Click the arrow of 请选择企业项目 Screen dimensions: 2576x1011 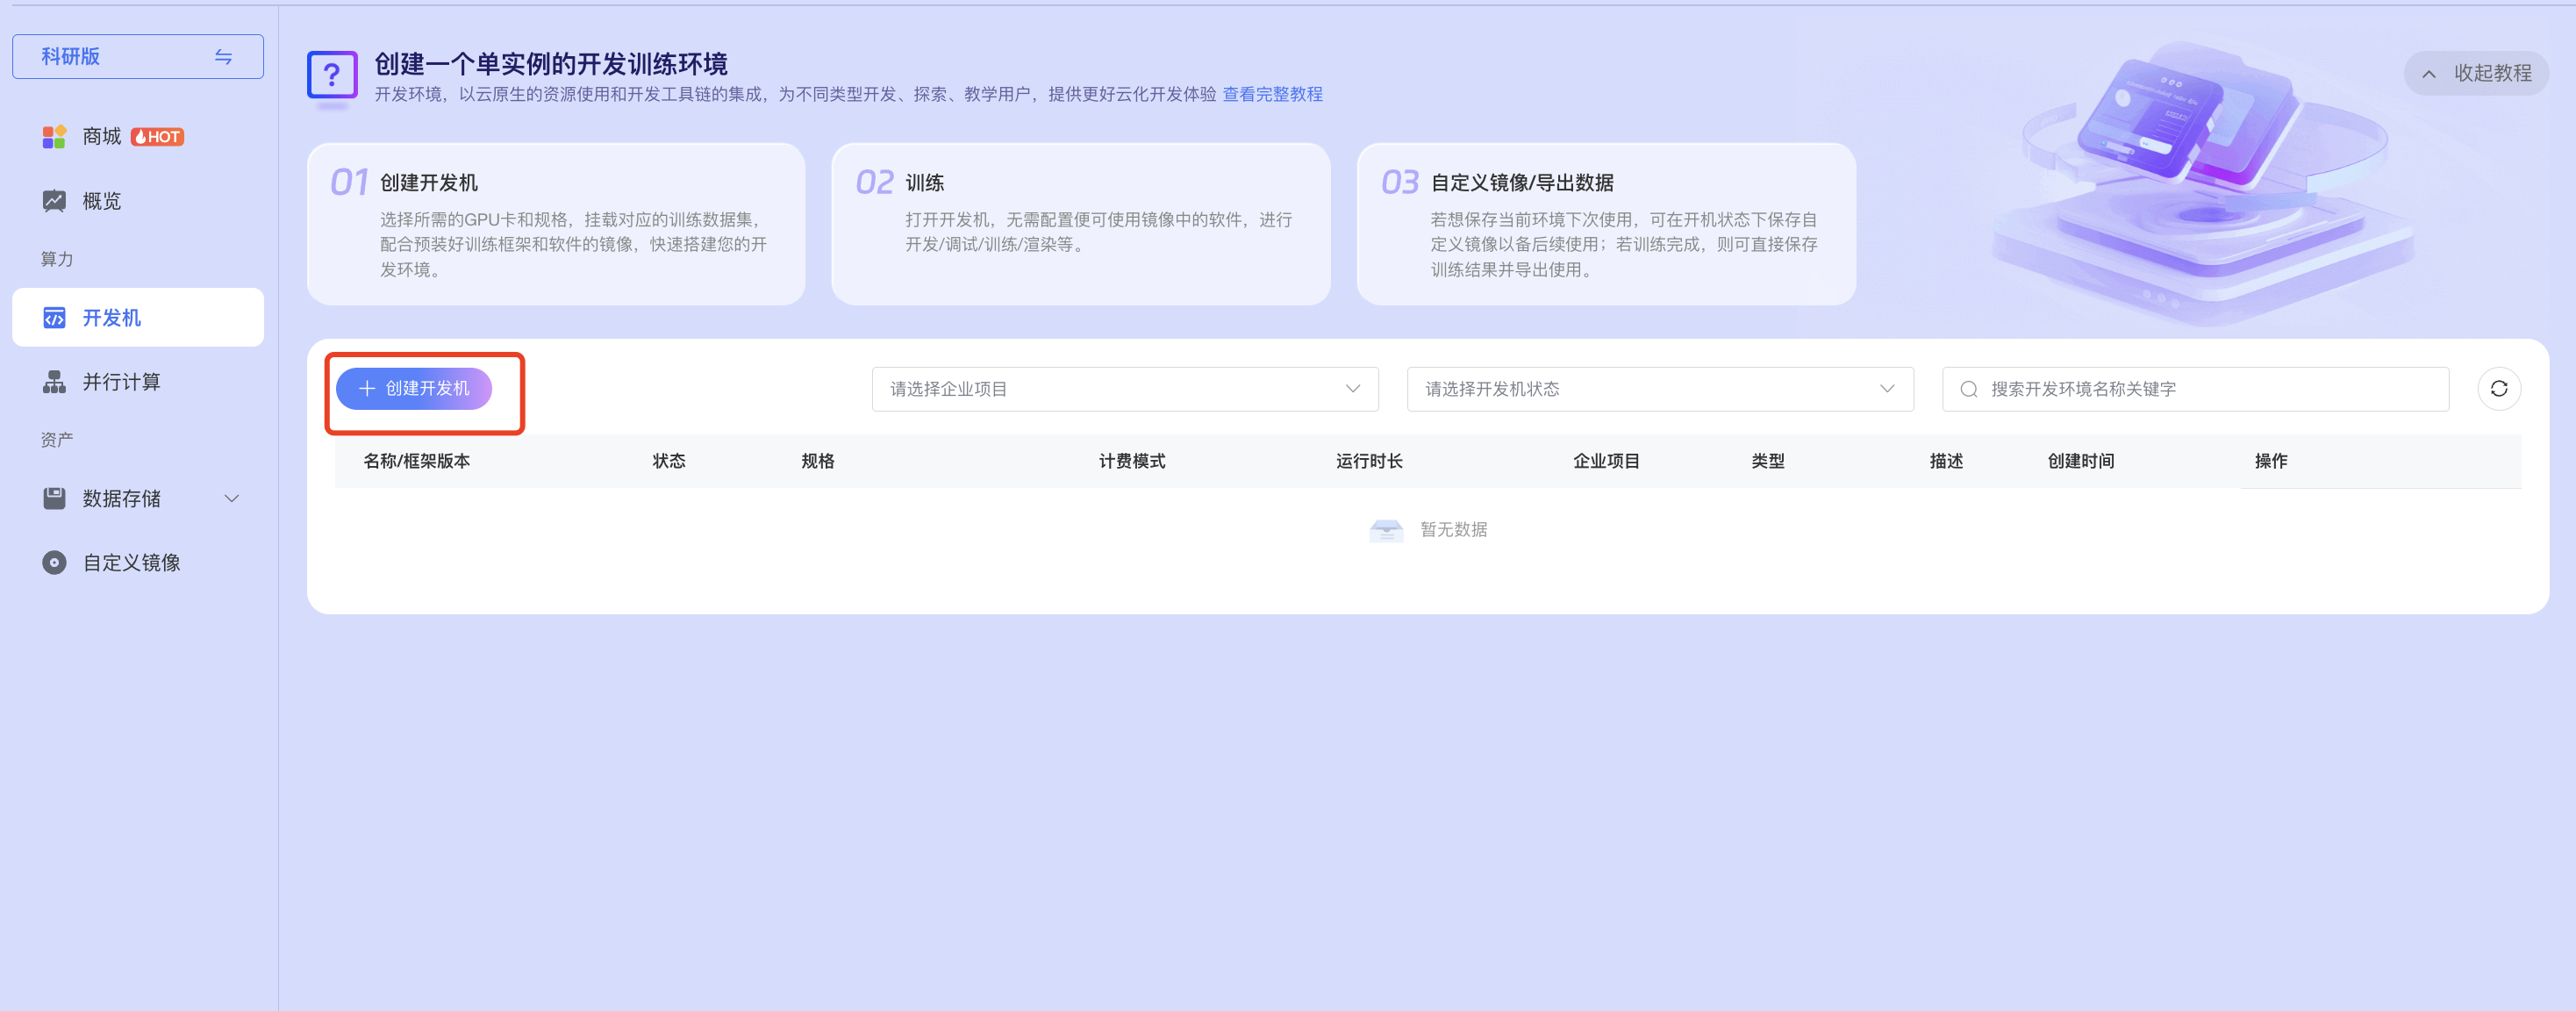click(x=1353, y=389)
